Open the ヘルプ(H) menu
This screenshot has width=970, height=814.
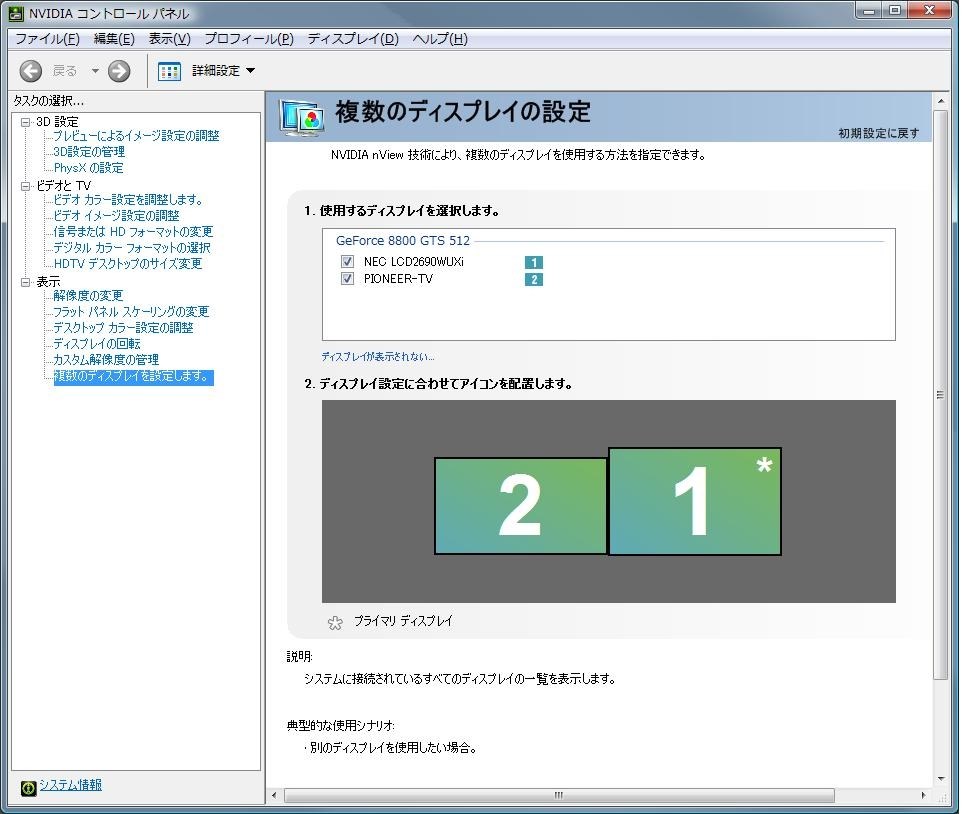click(x=440, y=39)
